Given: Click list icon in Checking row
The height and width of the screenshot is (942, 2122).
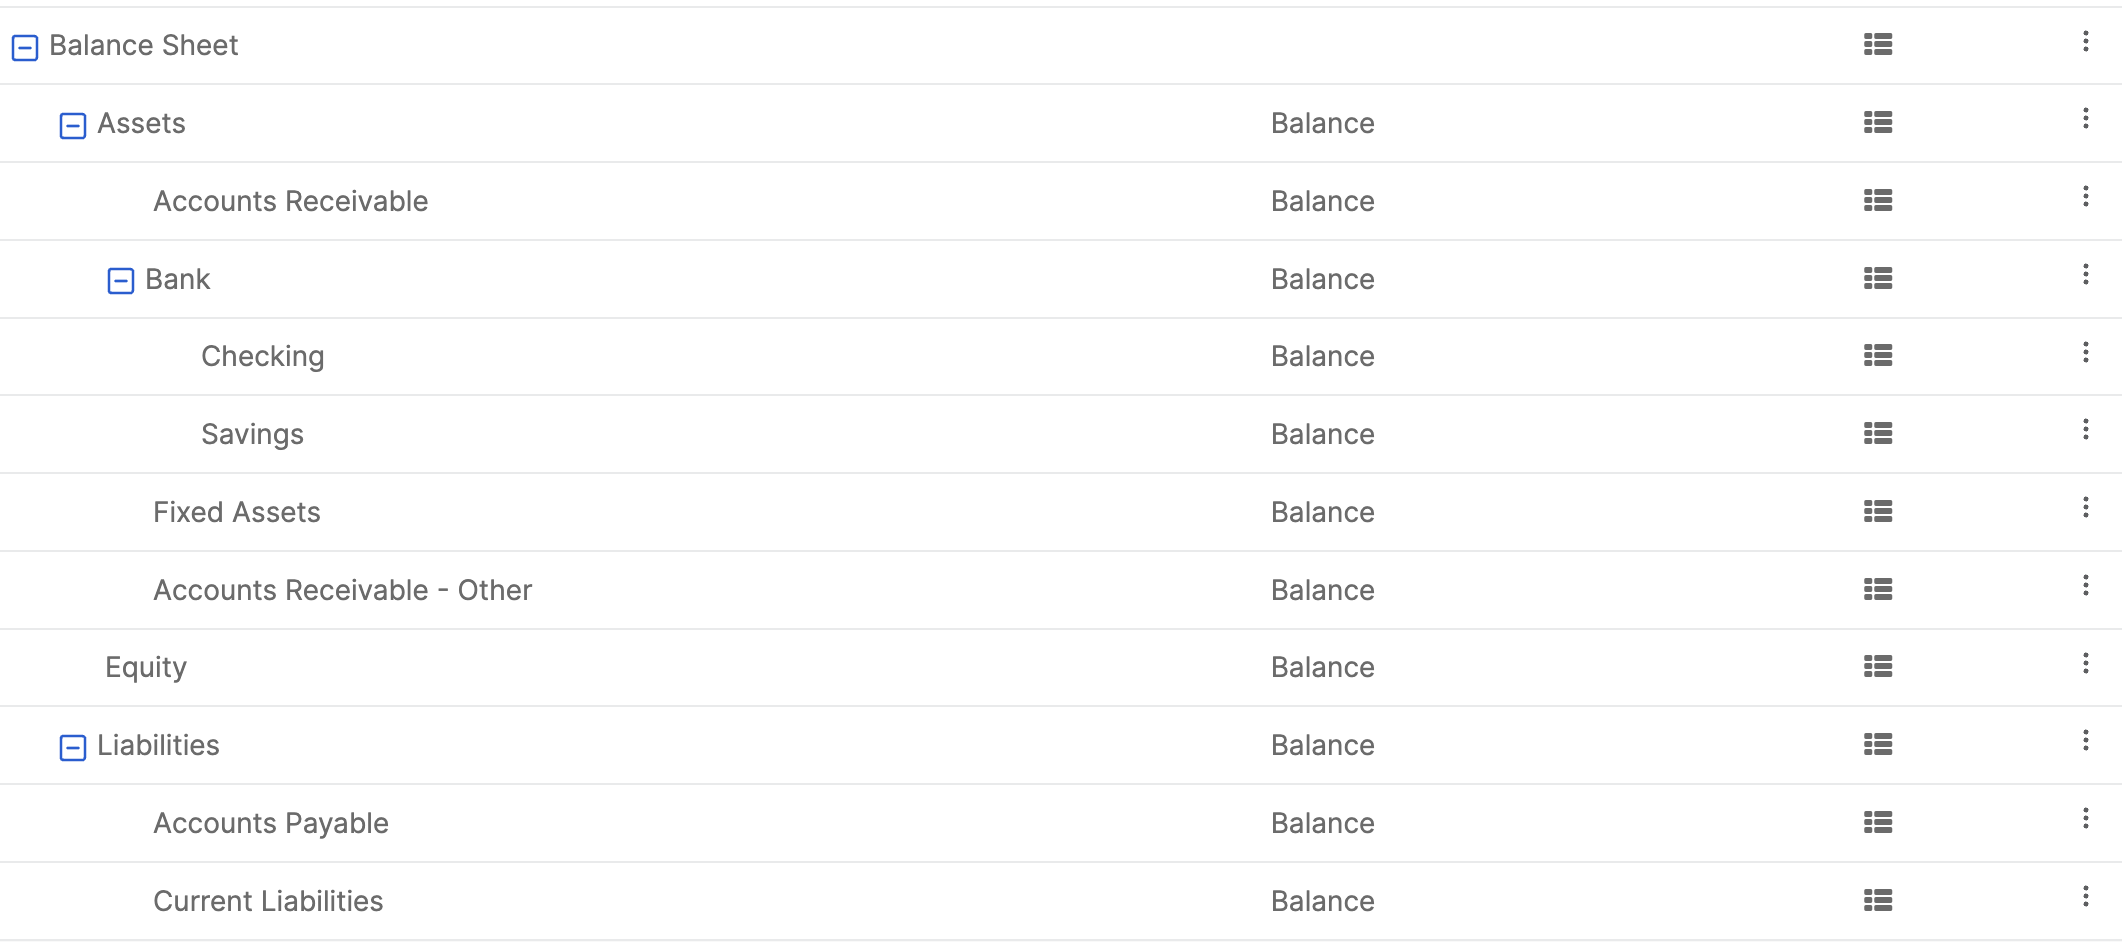Looking at the screenshot, I should point(1878,356).
